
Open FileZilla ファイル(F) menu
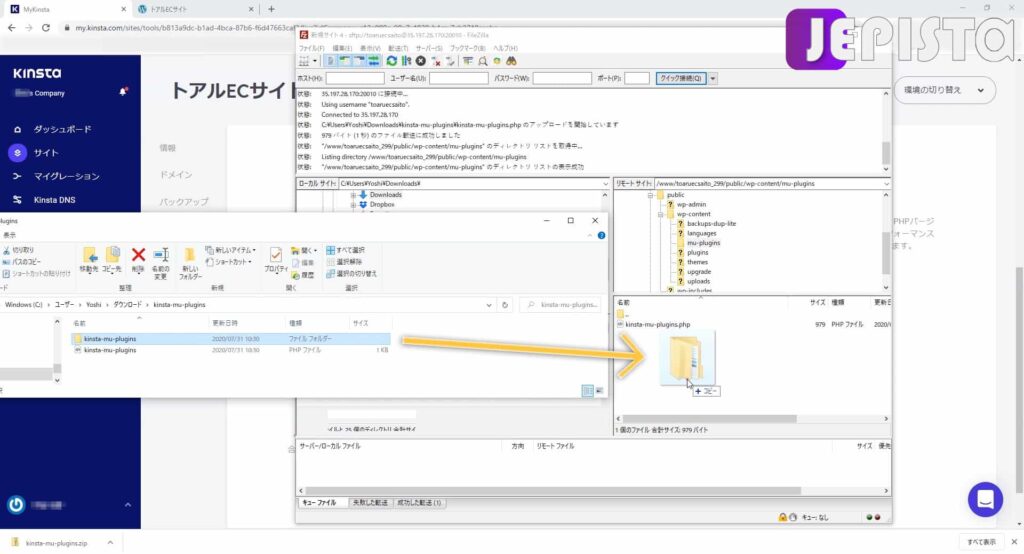312,48
